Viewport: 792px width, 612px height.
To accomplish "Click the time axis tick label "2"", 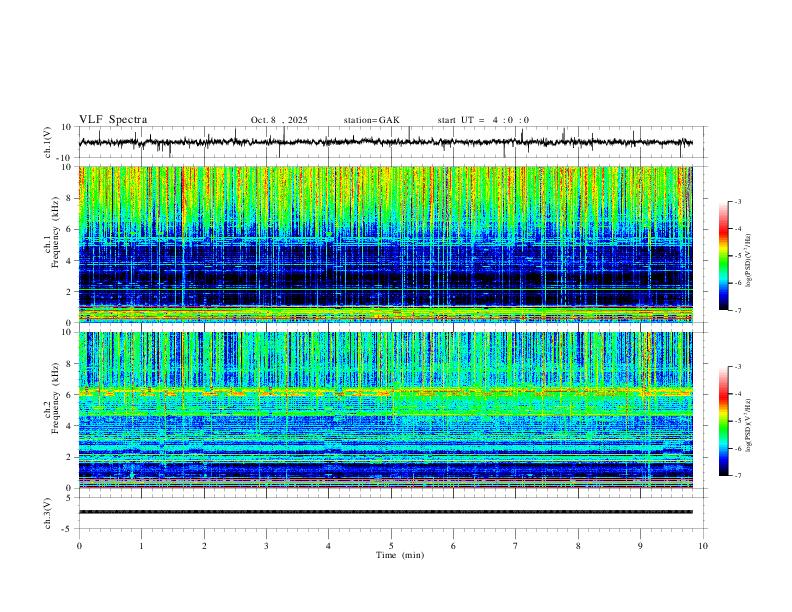I will click(x=204, y=546).
